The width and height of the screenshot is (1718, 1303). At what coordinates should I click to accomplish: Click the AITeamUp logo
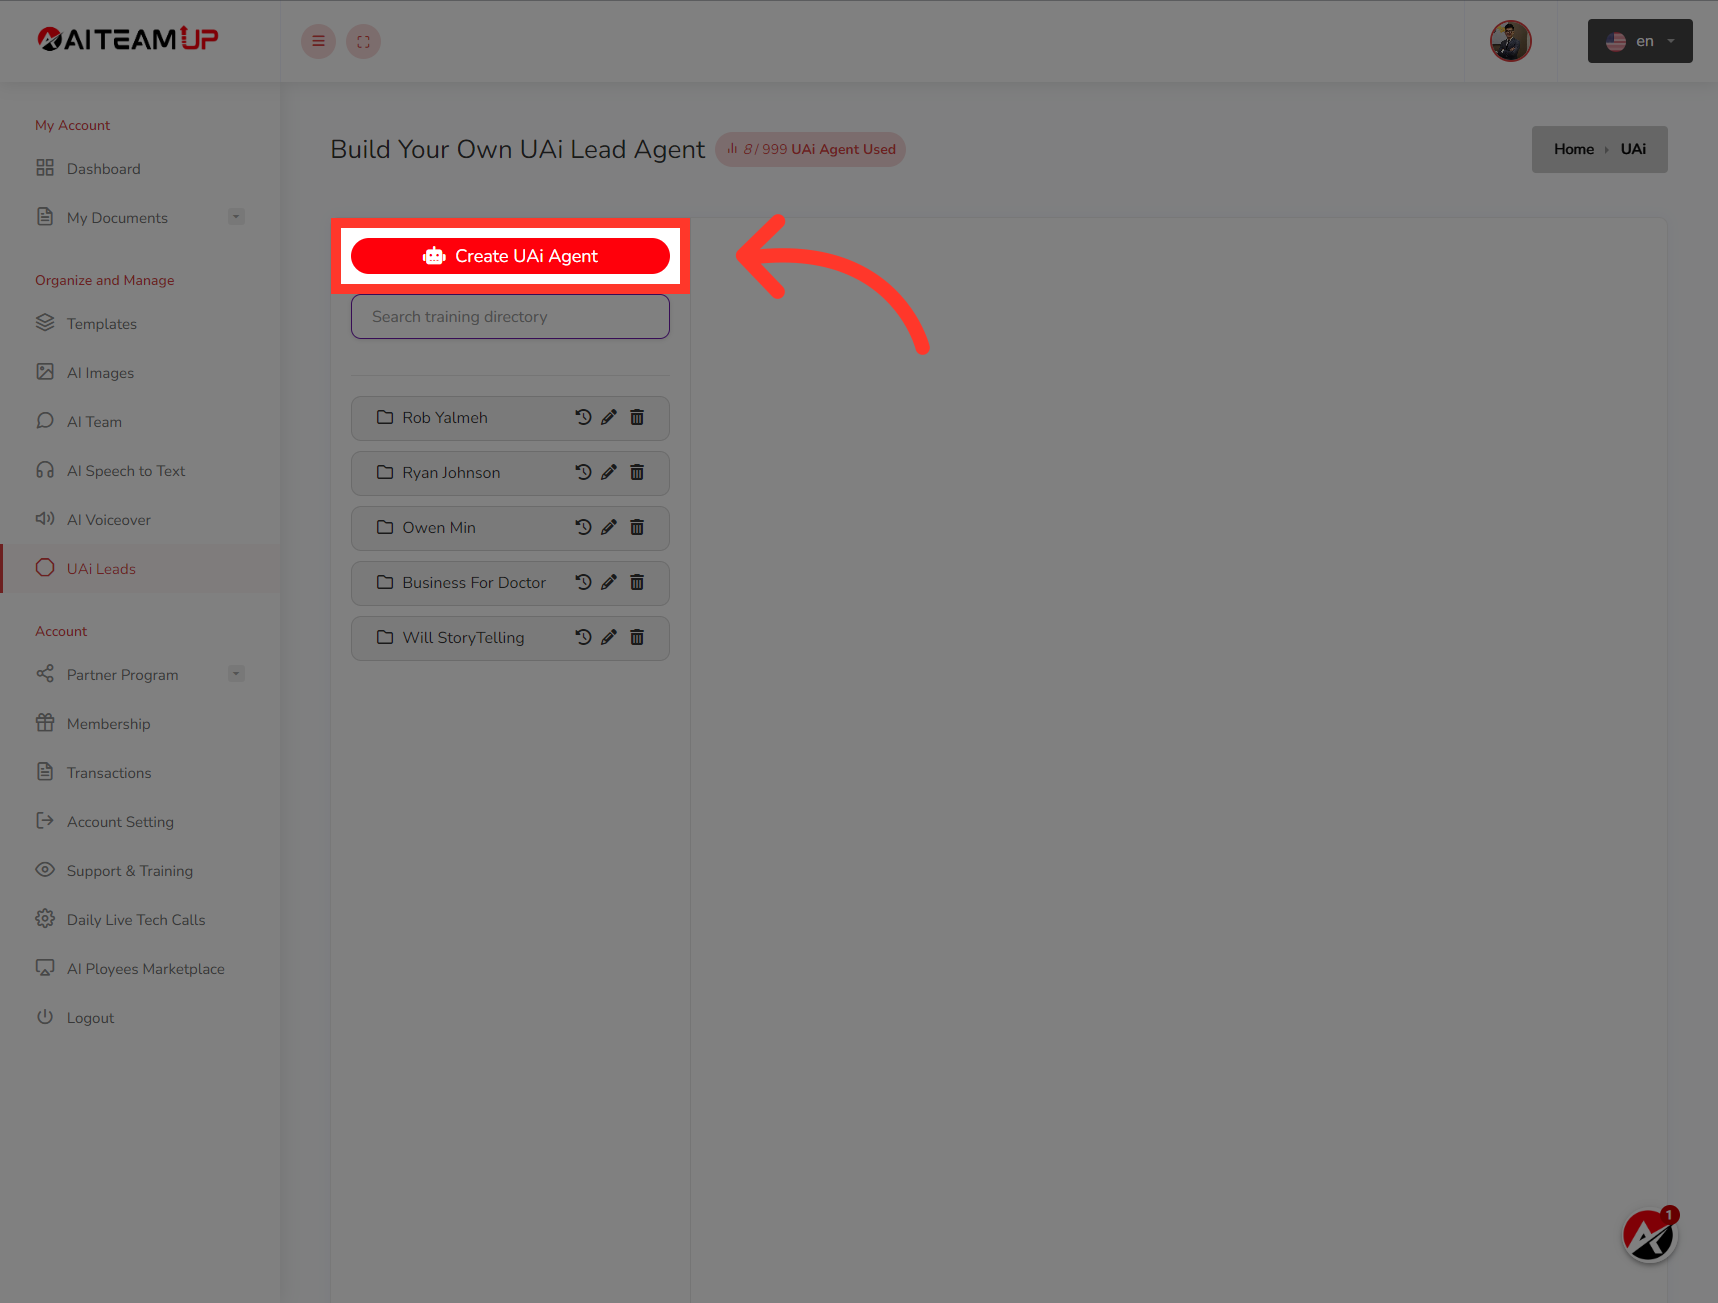(x=128, y=39)
